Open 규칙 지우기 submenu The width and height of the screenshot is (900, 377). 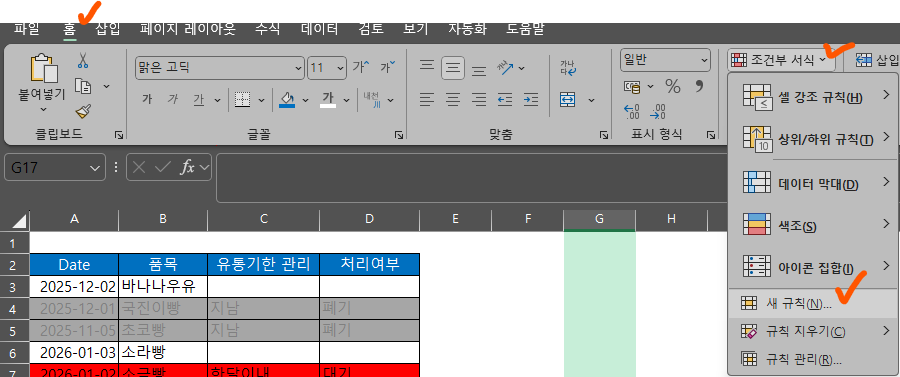(814, 332)
